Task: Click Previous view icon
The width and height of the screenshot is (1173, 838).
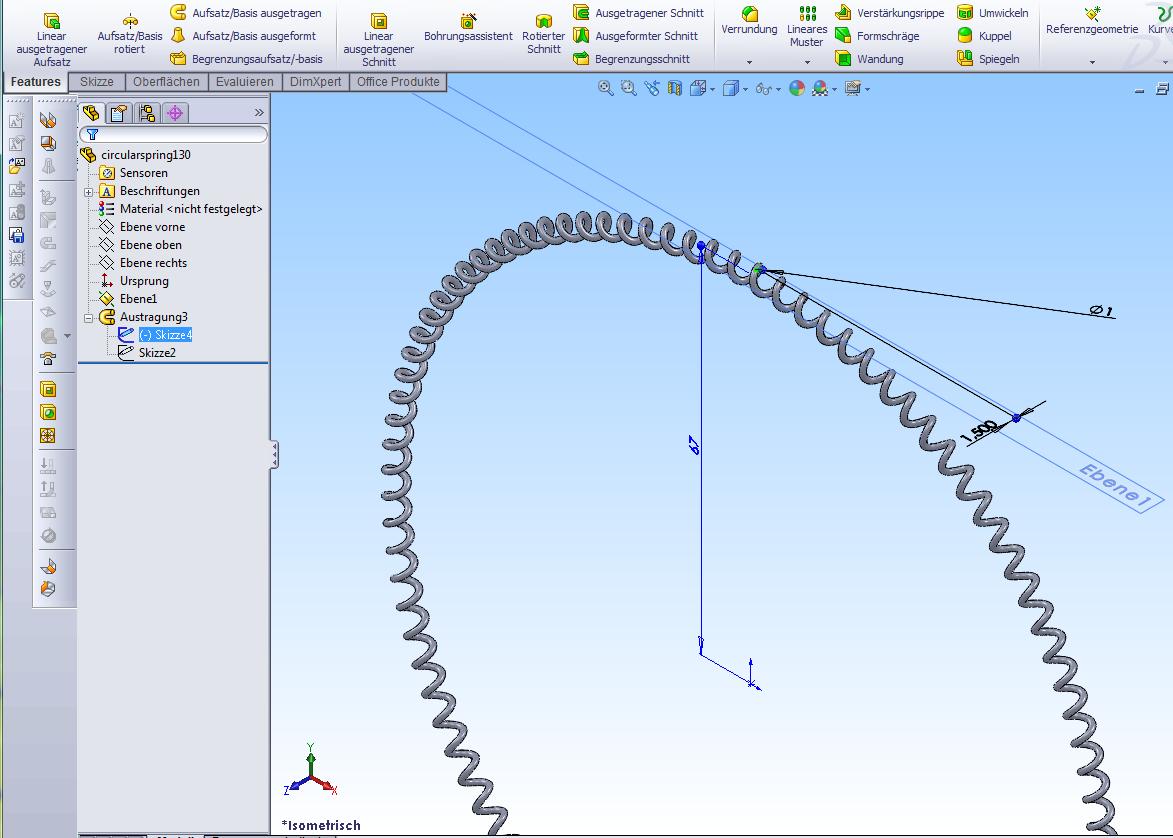Action: 652,88
